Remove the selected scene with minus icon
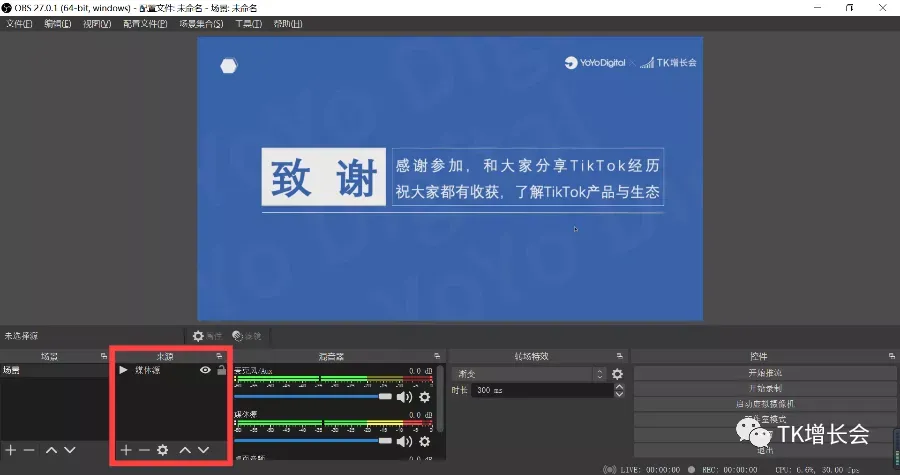Screen dimensions: 900x475 pyautogui.click(x=29, y=450)
